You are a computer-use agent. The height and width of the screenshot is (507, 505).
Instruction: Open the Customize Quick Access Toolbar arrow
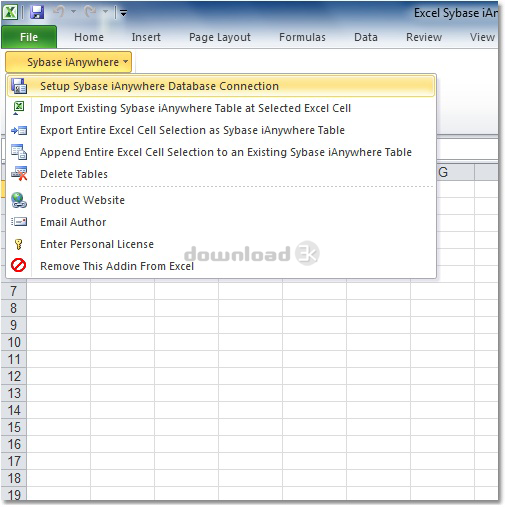123,13
